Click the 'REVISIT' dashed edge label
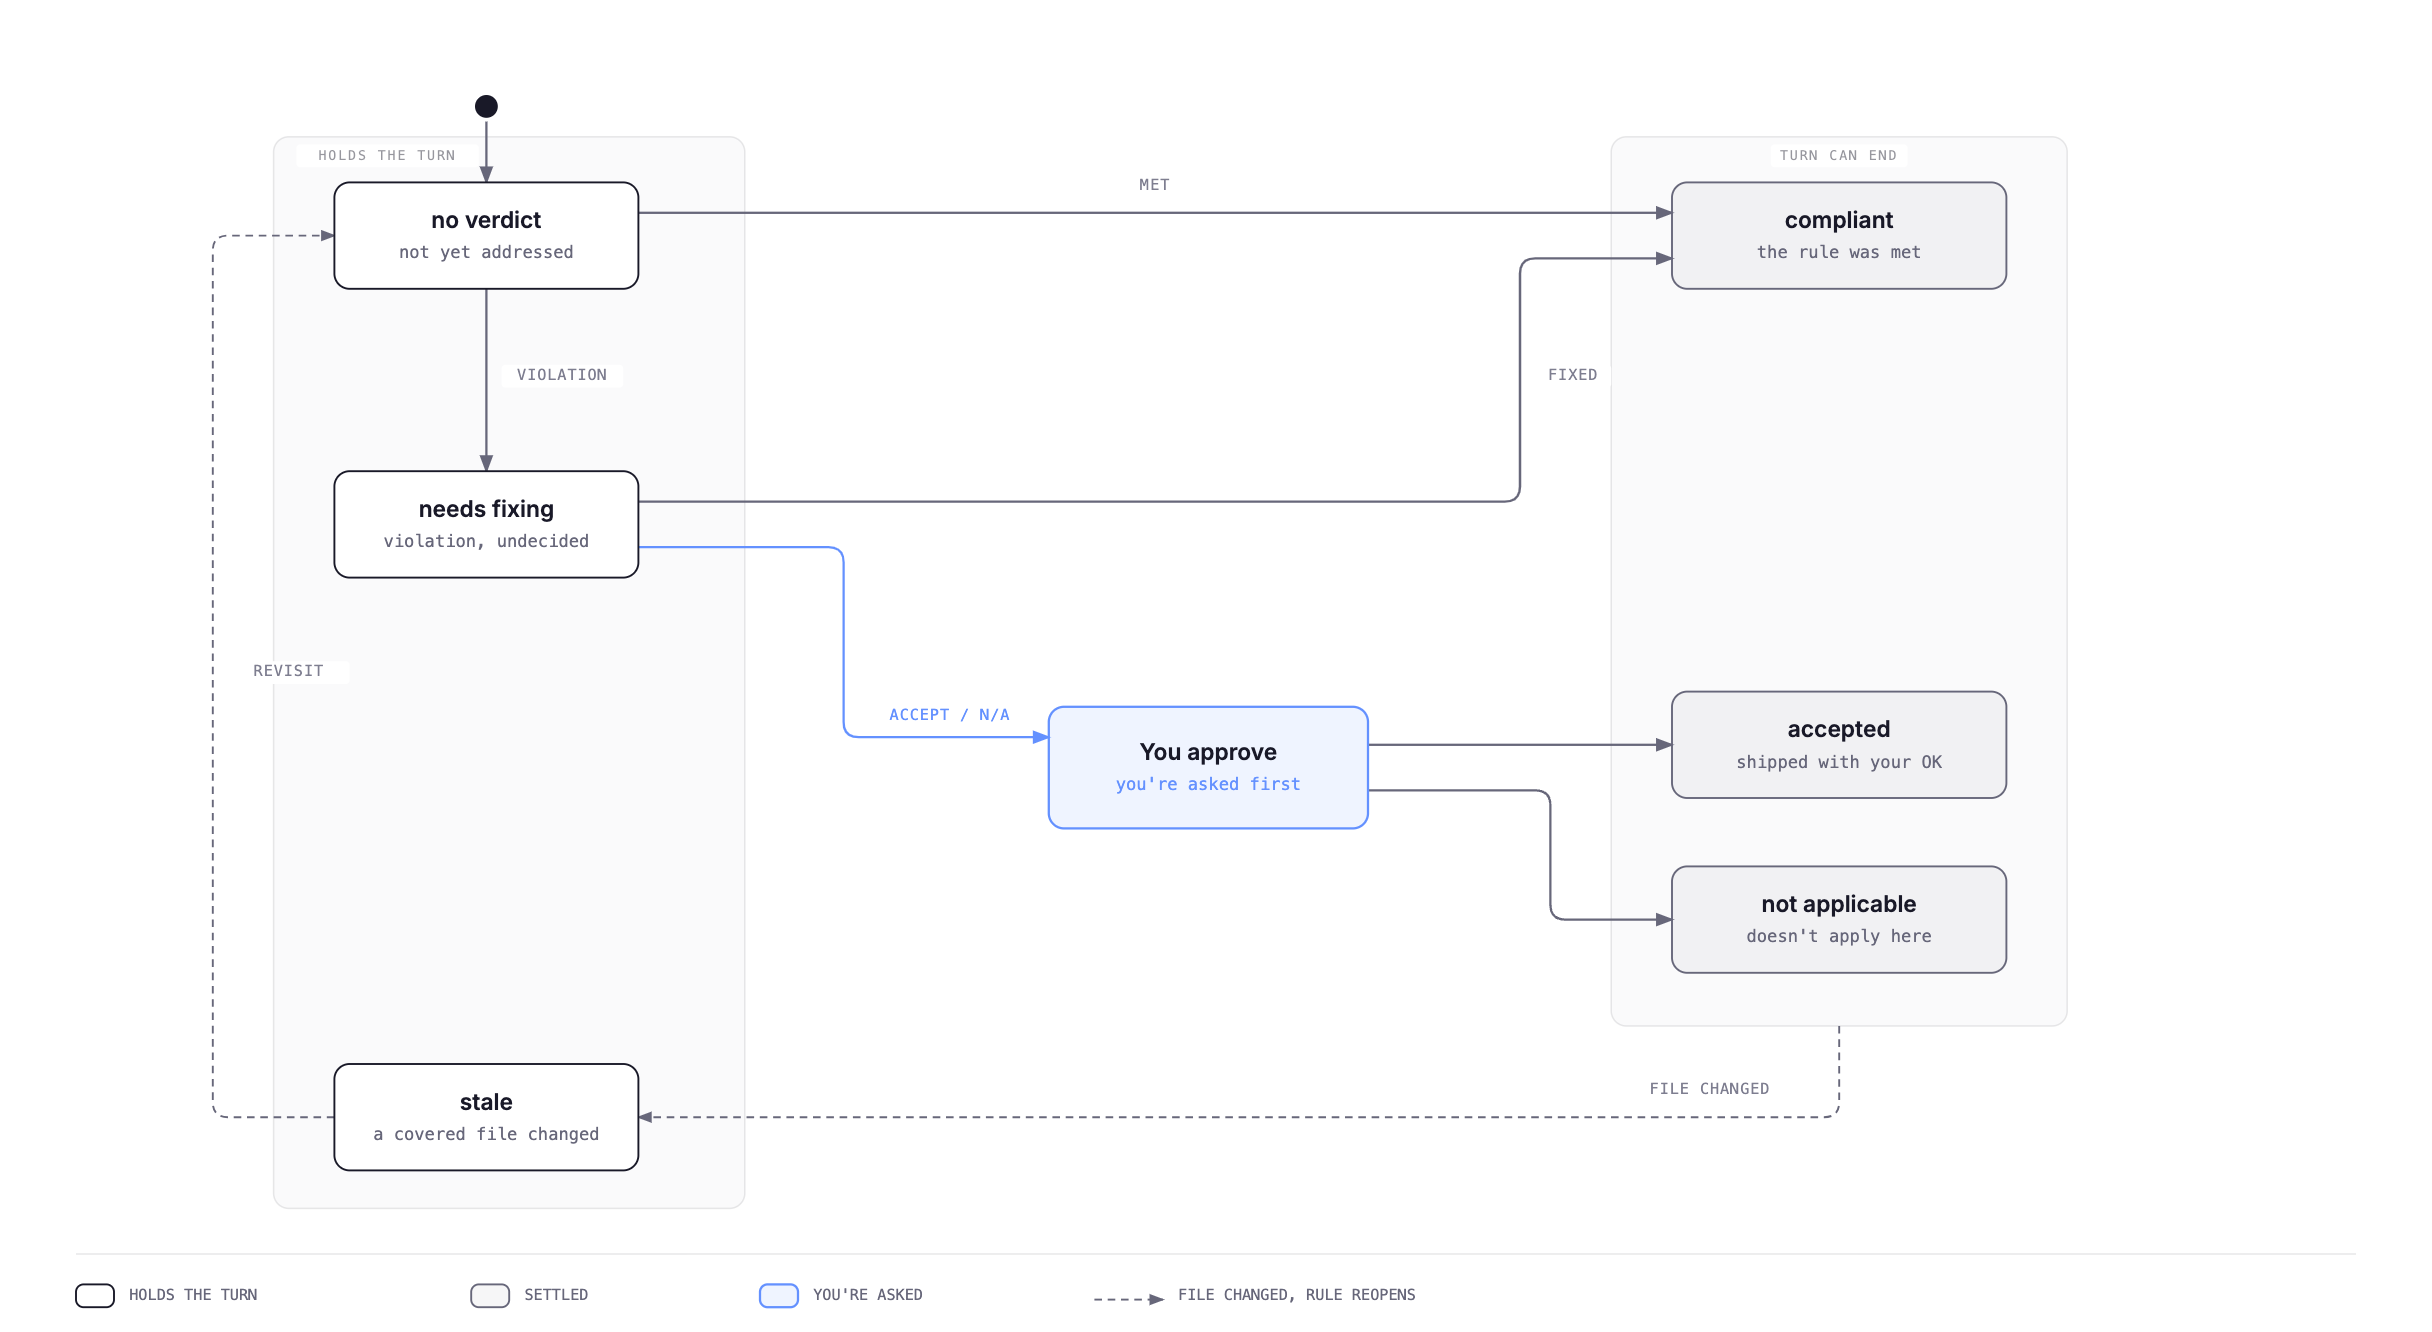This screenshot has height=1332, width=2432. pos(288,671)
